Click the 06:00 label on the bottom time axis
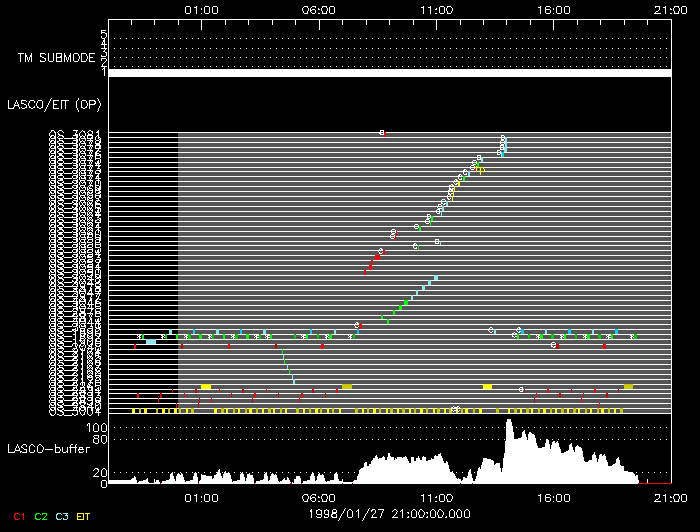The width and height of the screenshot is (700, 532). tap(318, 498)
